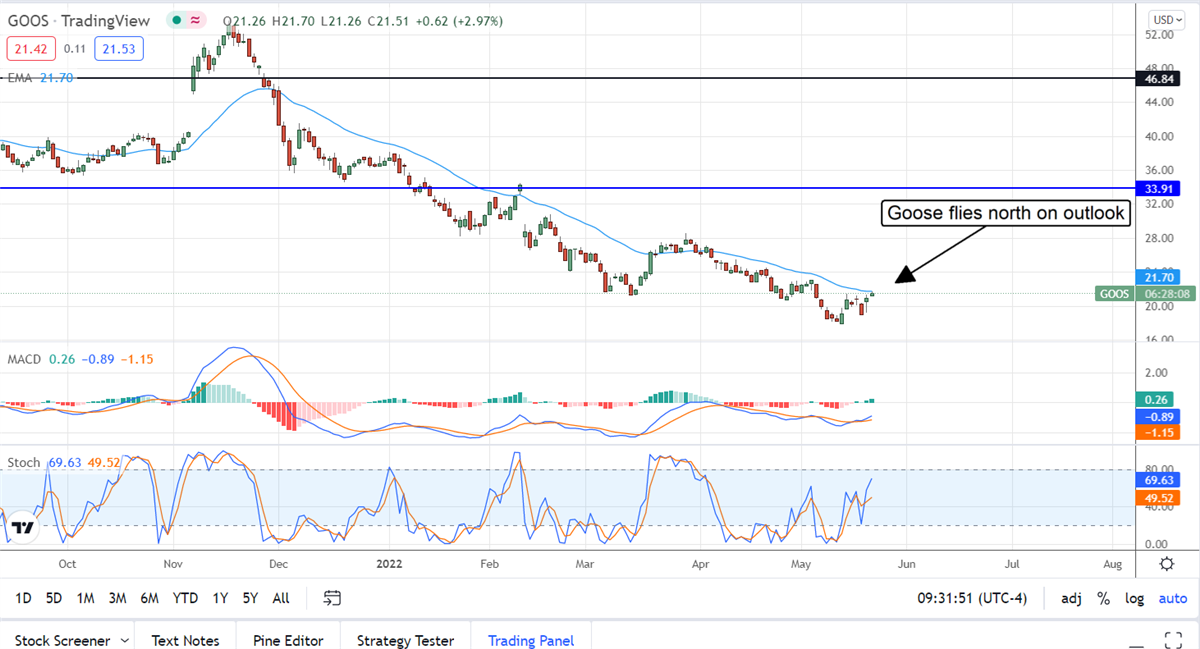The width and height of the screenshot is (1200, 649).
Task: Open chart settings gear icon
Action: 1166,564
